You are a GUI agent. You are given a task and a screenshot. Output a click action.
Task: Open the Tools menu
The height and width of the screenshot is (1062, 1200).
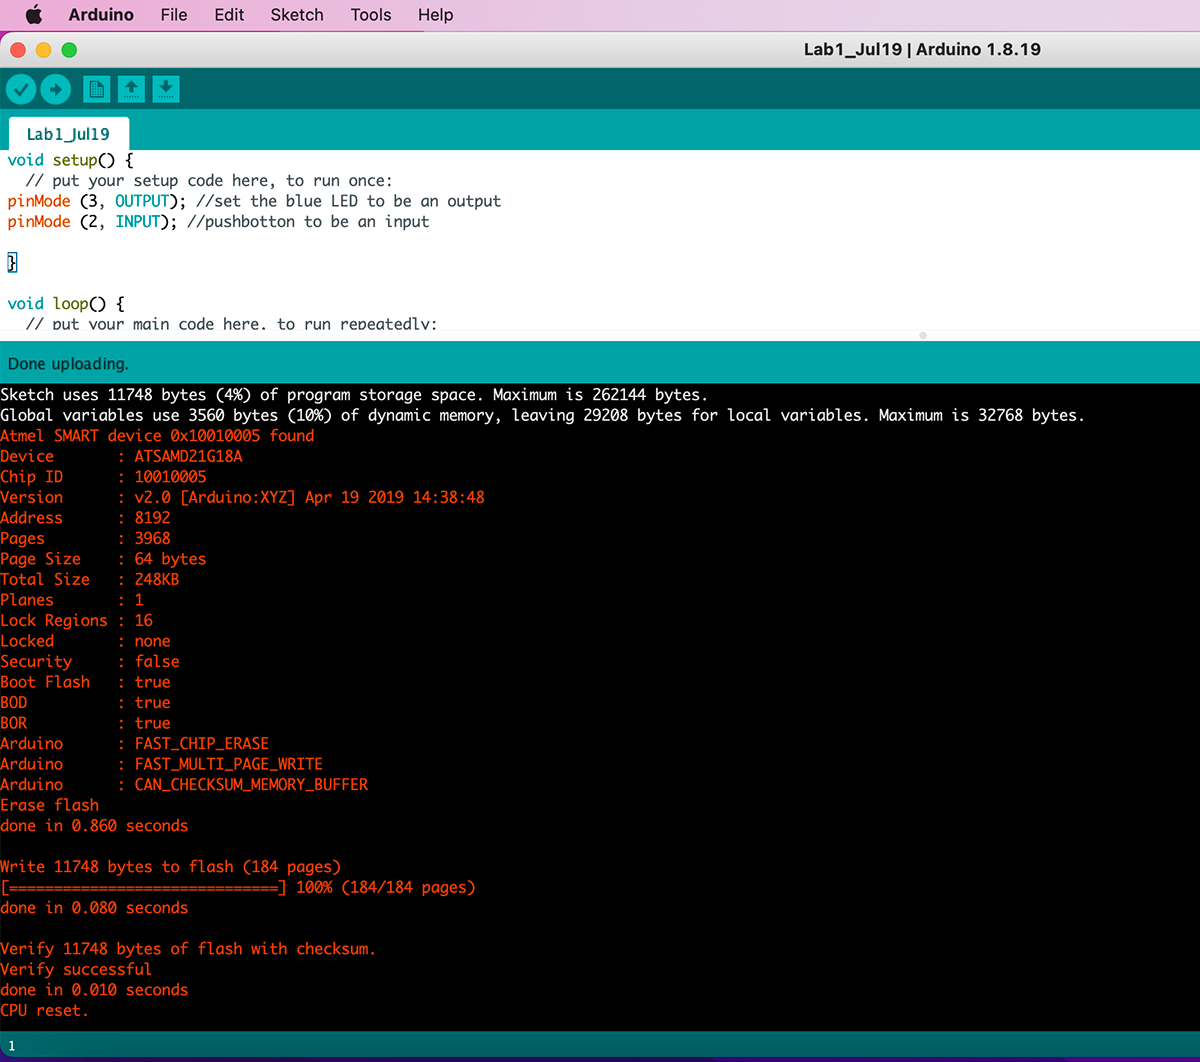(x=371, y=15)
